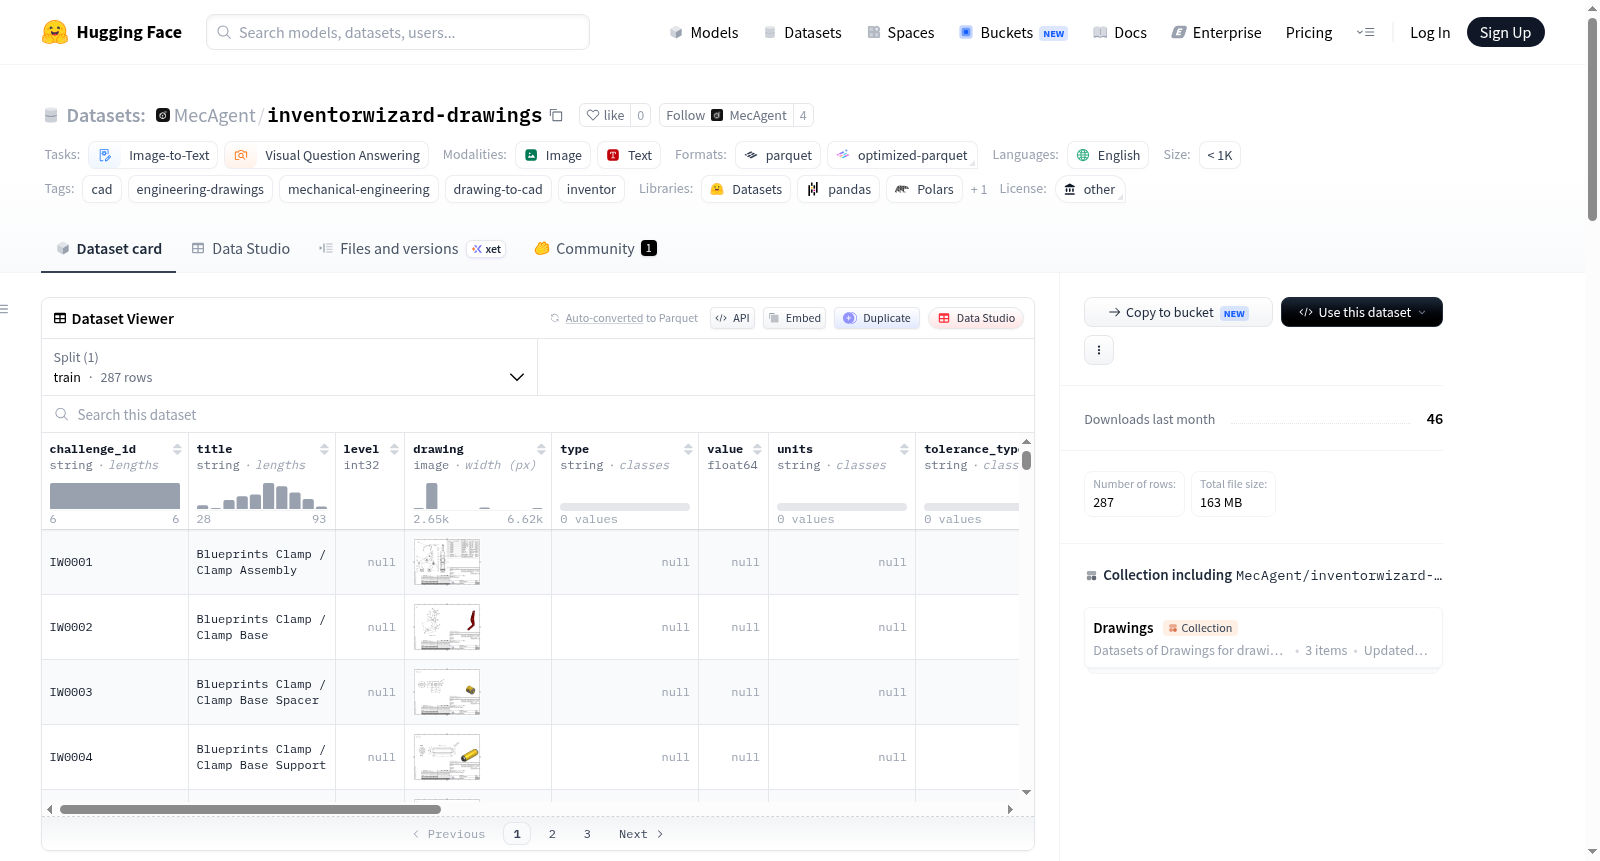Select the Visual Question Answering task tag
Image resolution: width=1600 pixels, height=861 pixels.
tap(327, 155)
